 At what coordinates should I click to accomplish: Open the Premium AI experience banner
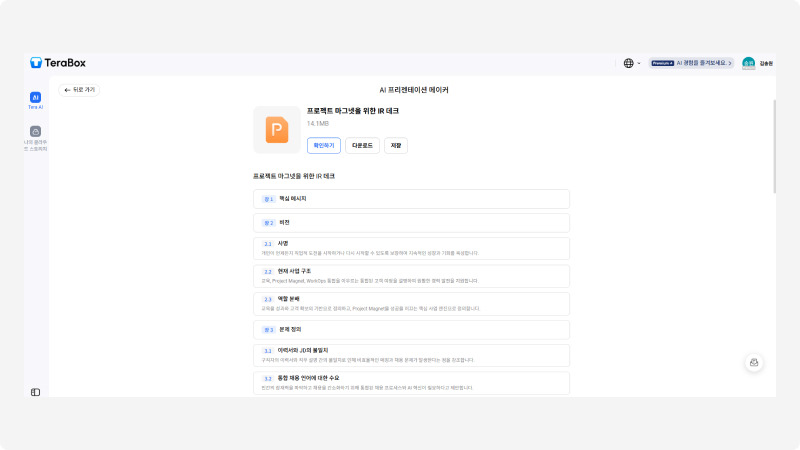pyautogui.click(x=691, y=63)
